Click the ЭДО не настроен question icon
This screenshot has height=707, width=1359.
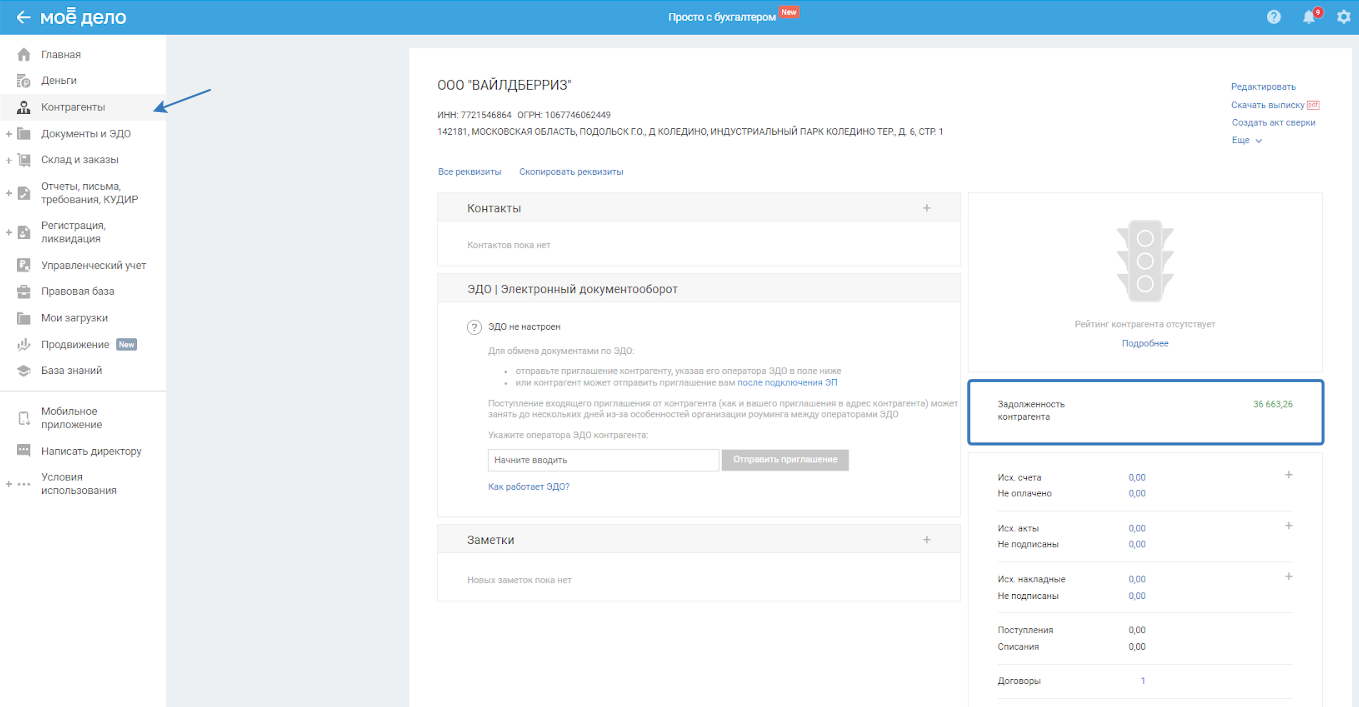(x=475, y=327)
